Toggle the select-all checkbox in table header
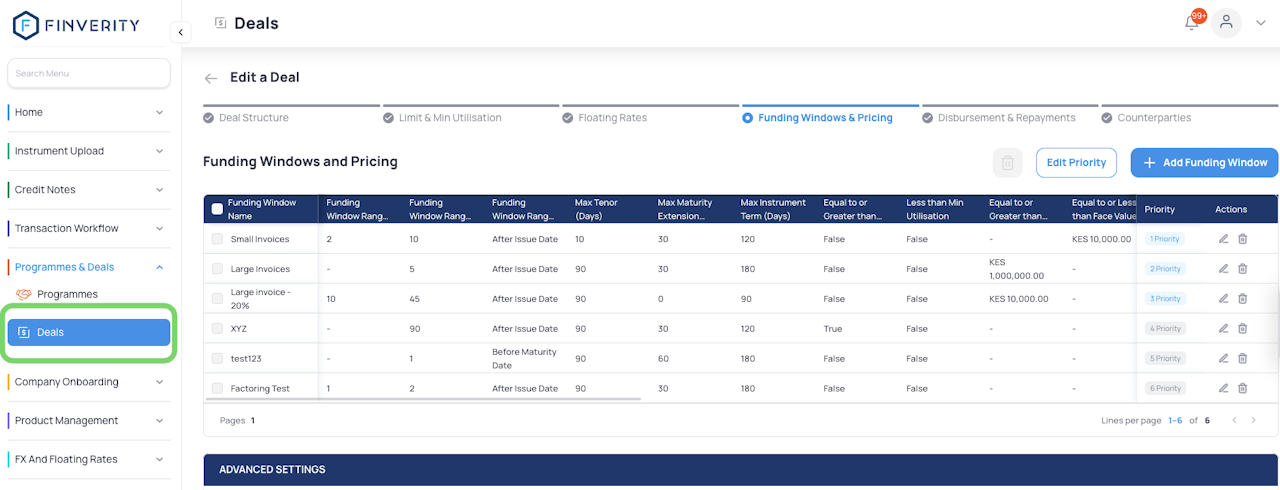The height and width of the screenshot is (490, 1280). [x=217, y=209]
